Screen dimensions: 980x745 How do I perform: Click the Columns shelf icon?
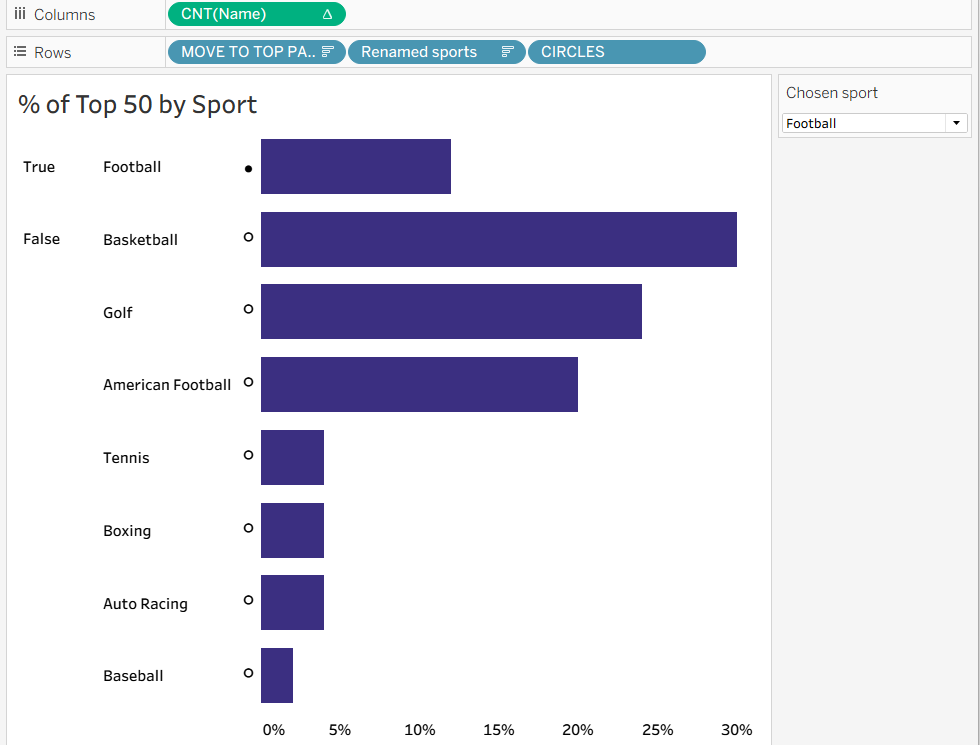tap(20, 14)
